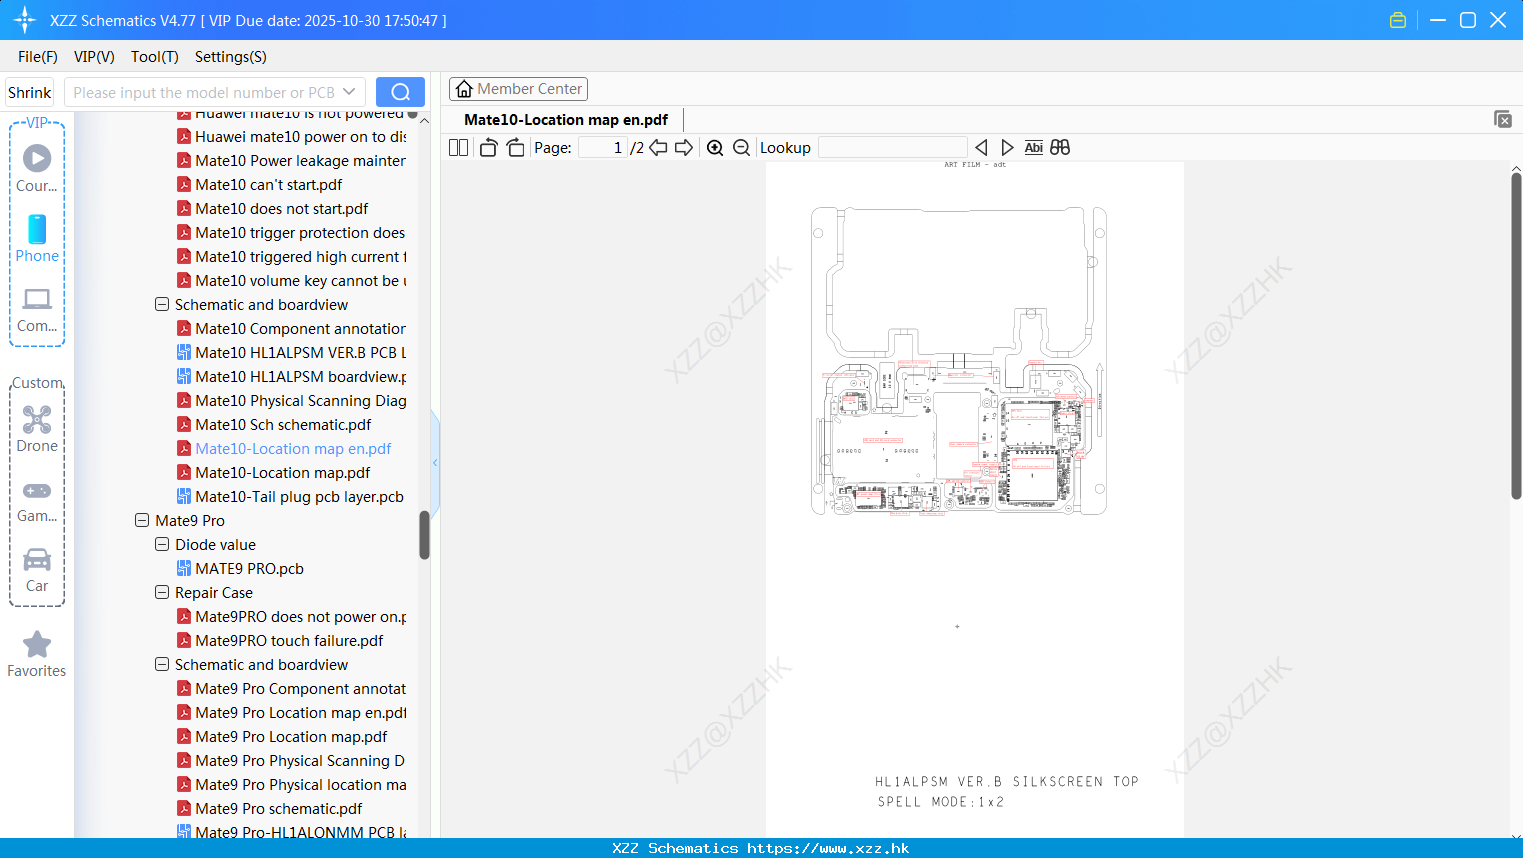The image size is (1523, 858).
Task: Rotate page counterclockwise
Action: point(488,147)
